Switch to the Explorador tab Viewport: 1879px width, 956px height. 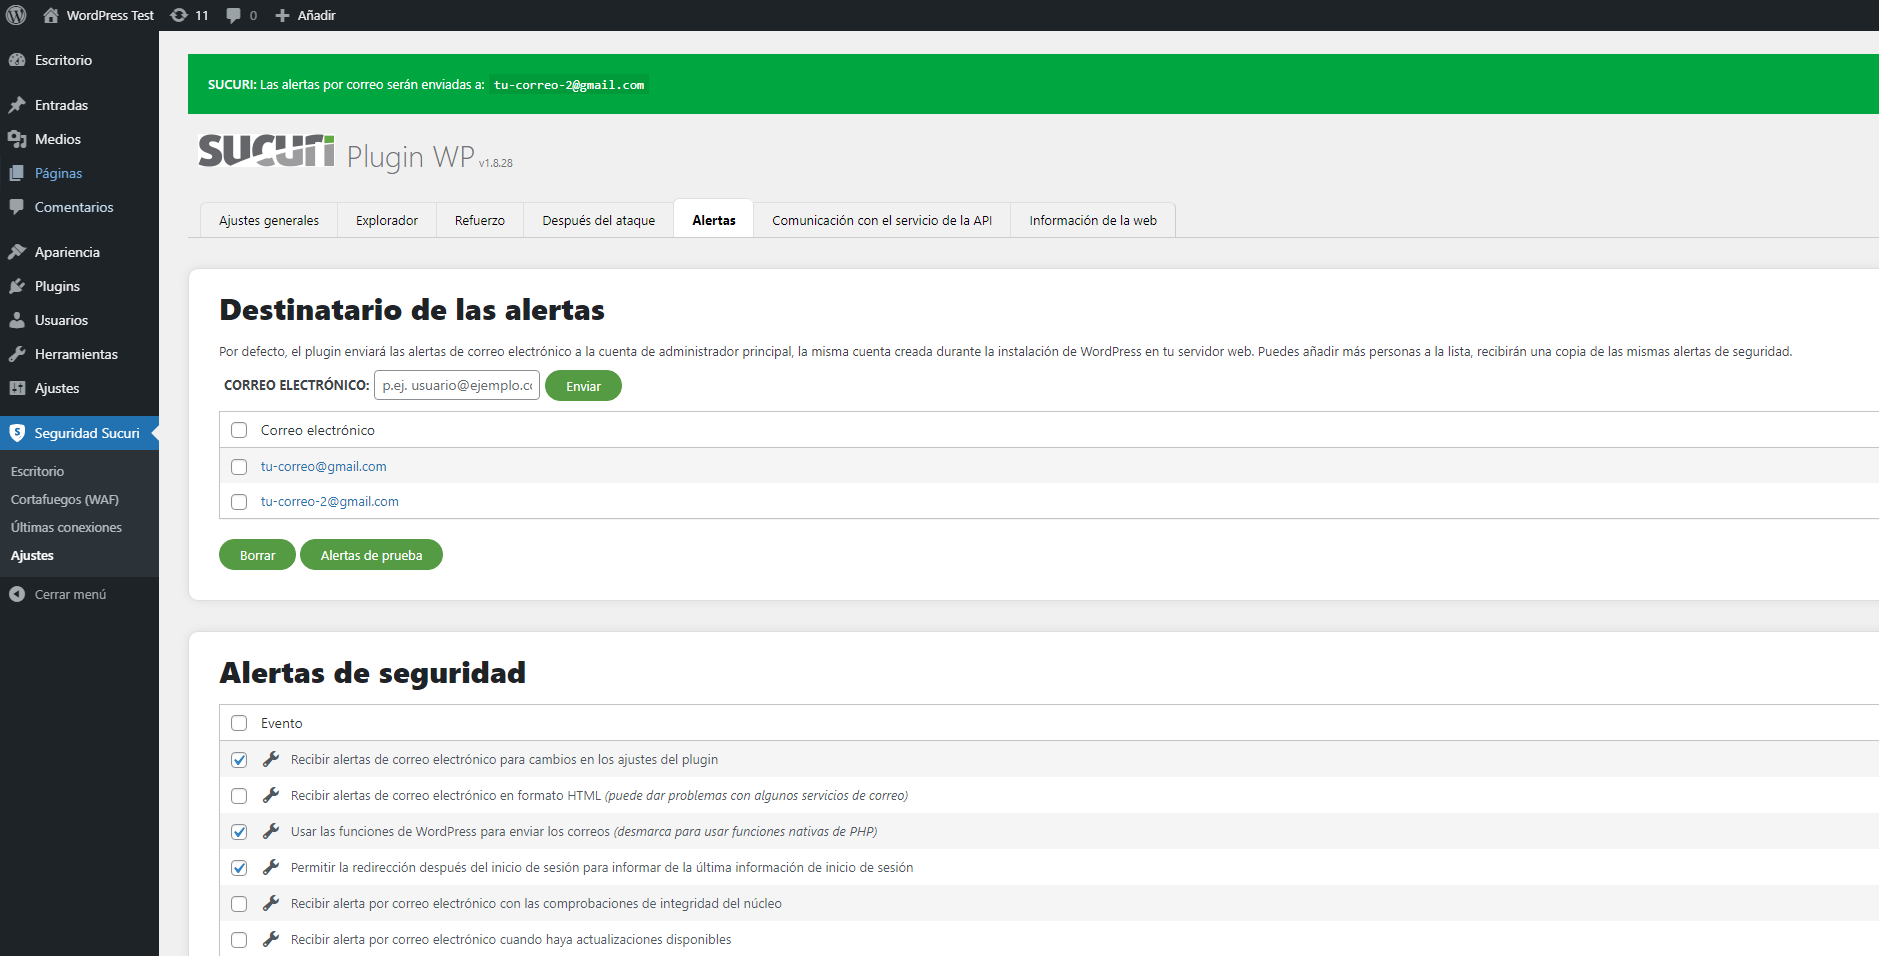[387, 220]
